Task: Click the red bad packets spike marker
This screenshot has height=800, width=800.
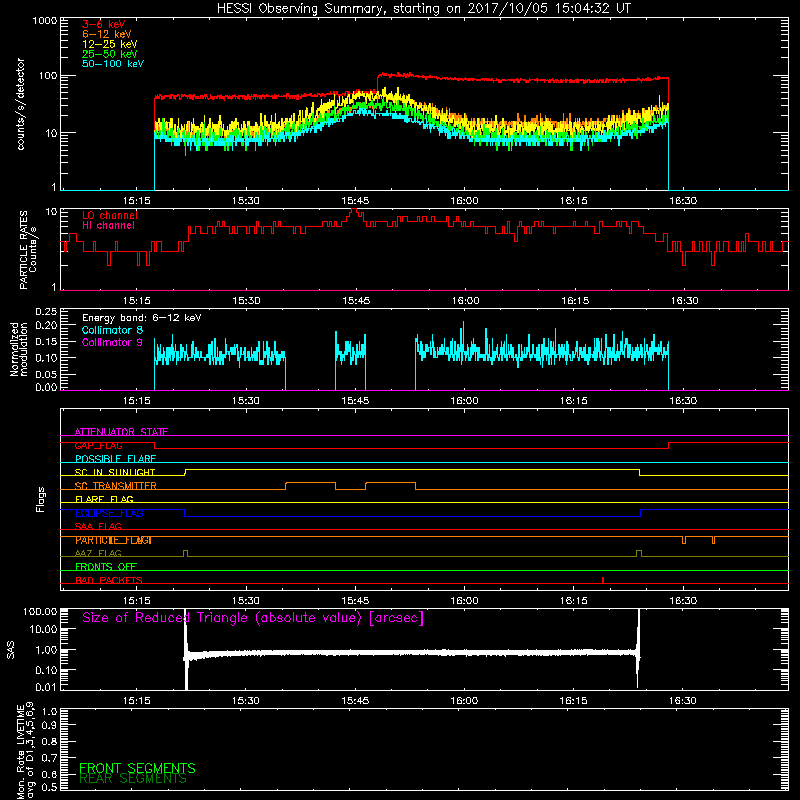Action: point(603,580)
